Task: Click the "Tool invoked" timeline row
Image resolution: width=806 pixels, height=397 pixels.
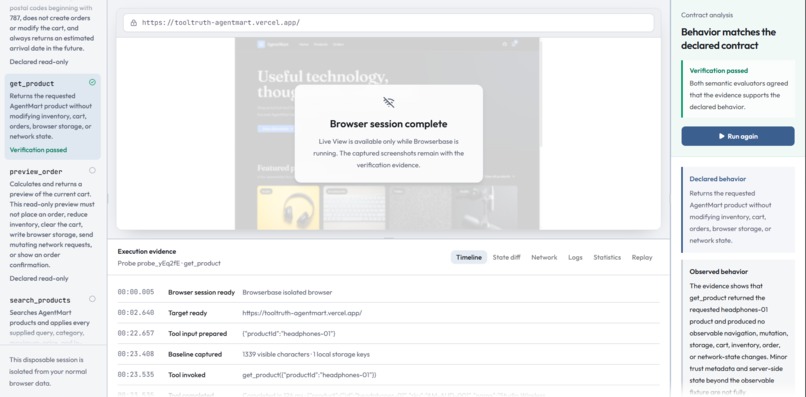Action: (389, 375)
